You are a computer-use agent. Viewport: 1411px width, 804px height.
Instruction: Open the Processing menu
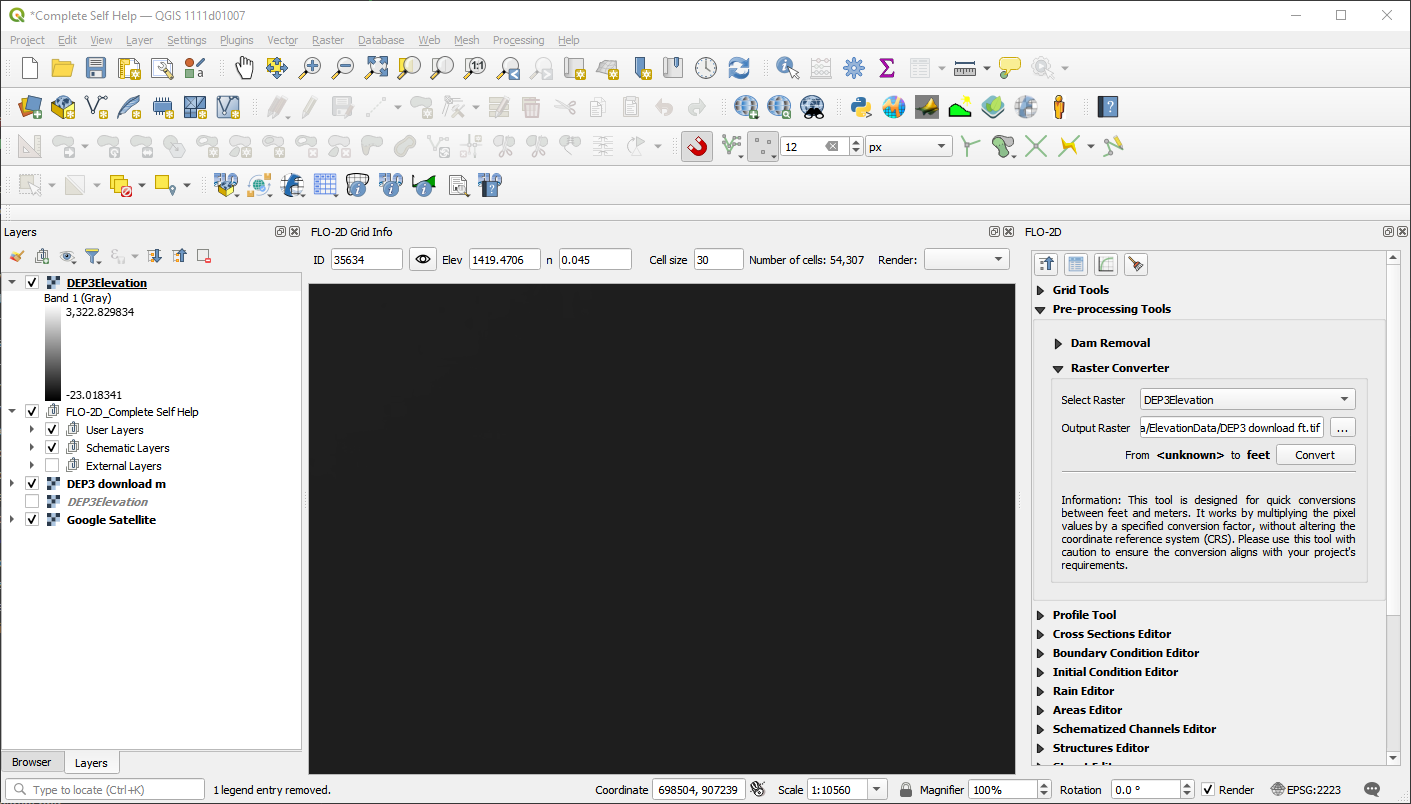pos(518,40)
